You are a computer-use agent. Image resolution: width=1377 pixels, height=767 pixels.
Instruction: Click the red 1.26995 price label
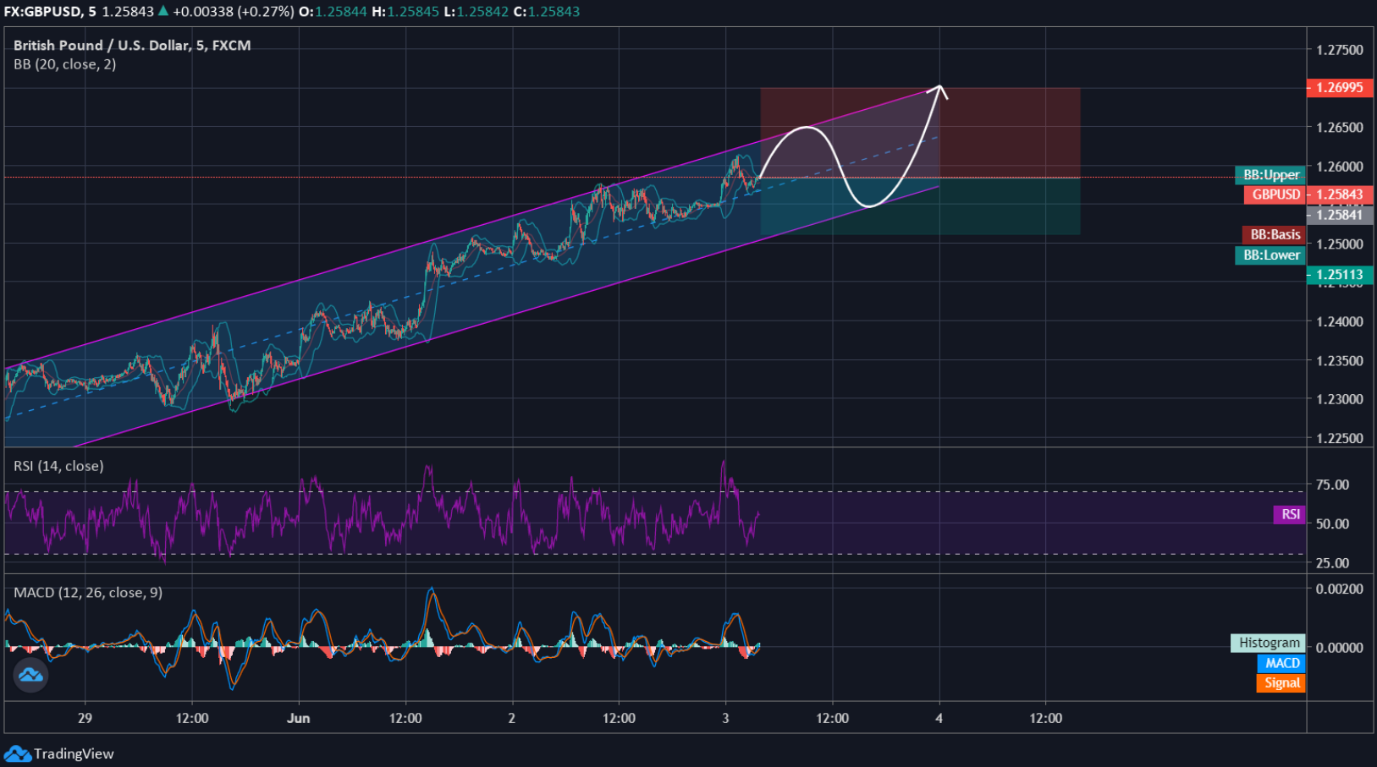pos(1339,88)
